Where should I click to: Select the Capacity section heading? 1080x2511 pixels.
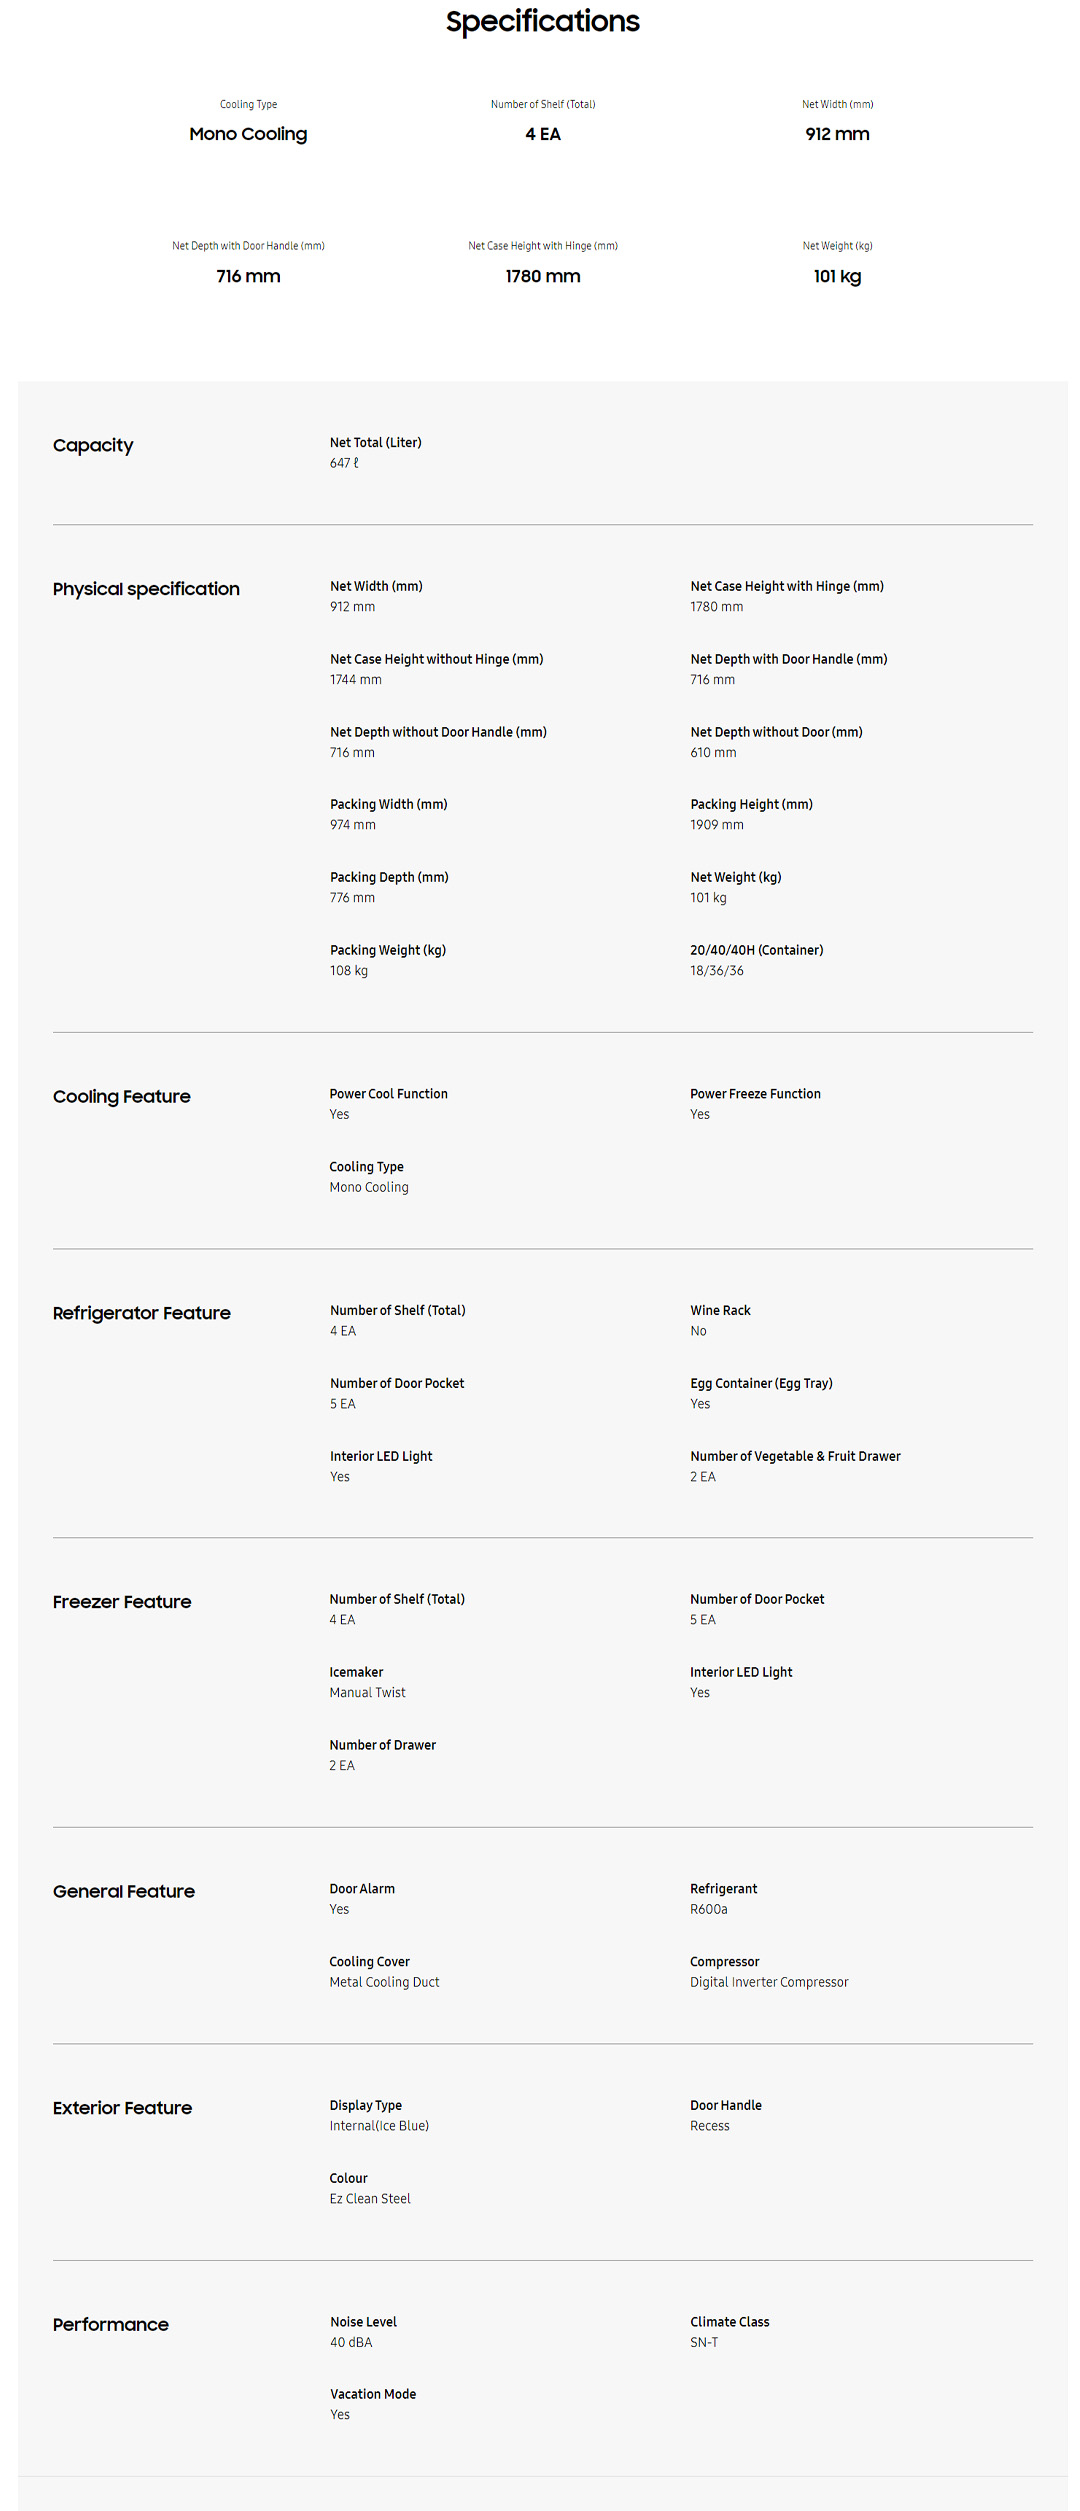pos(93,446)
